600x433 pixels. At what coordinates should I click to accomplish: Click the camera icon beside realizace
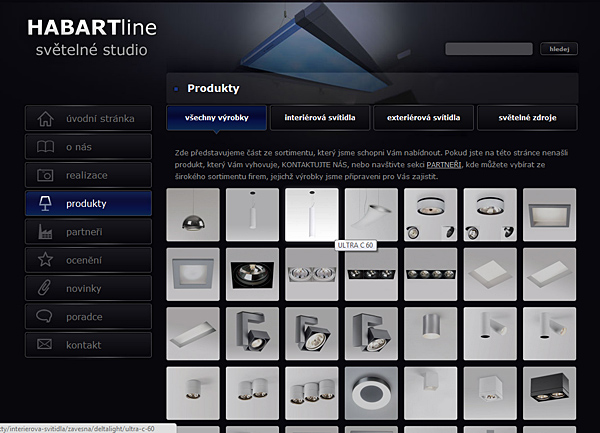click(x=45, y=175)
